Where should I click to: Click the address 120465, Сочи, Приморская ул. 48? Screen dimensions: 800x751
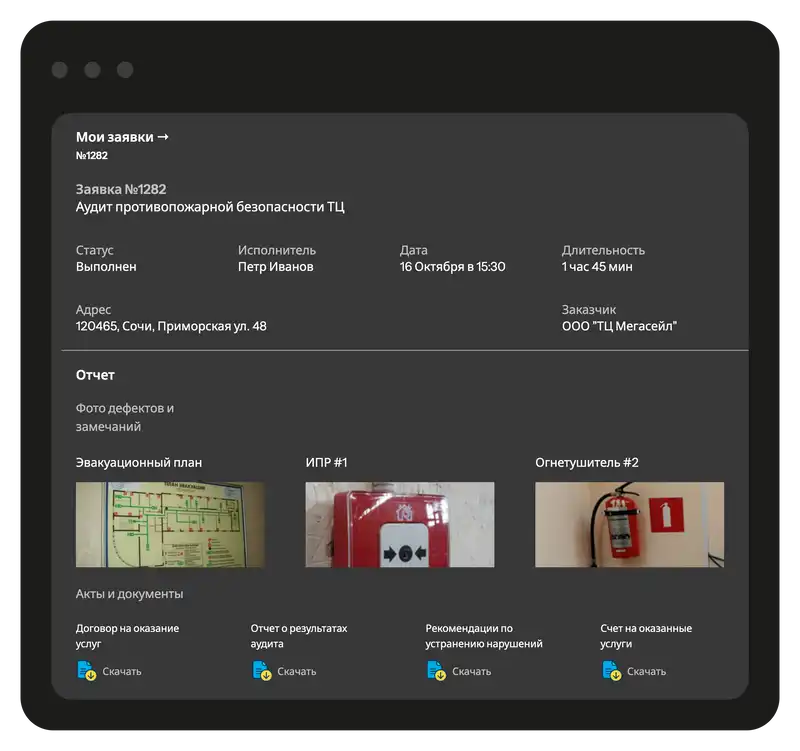pyautogui.click(x=171, y=326)
